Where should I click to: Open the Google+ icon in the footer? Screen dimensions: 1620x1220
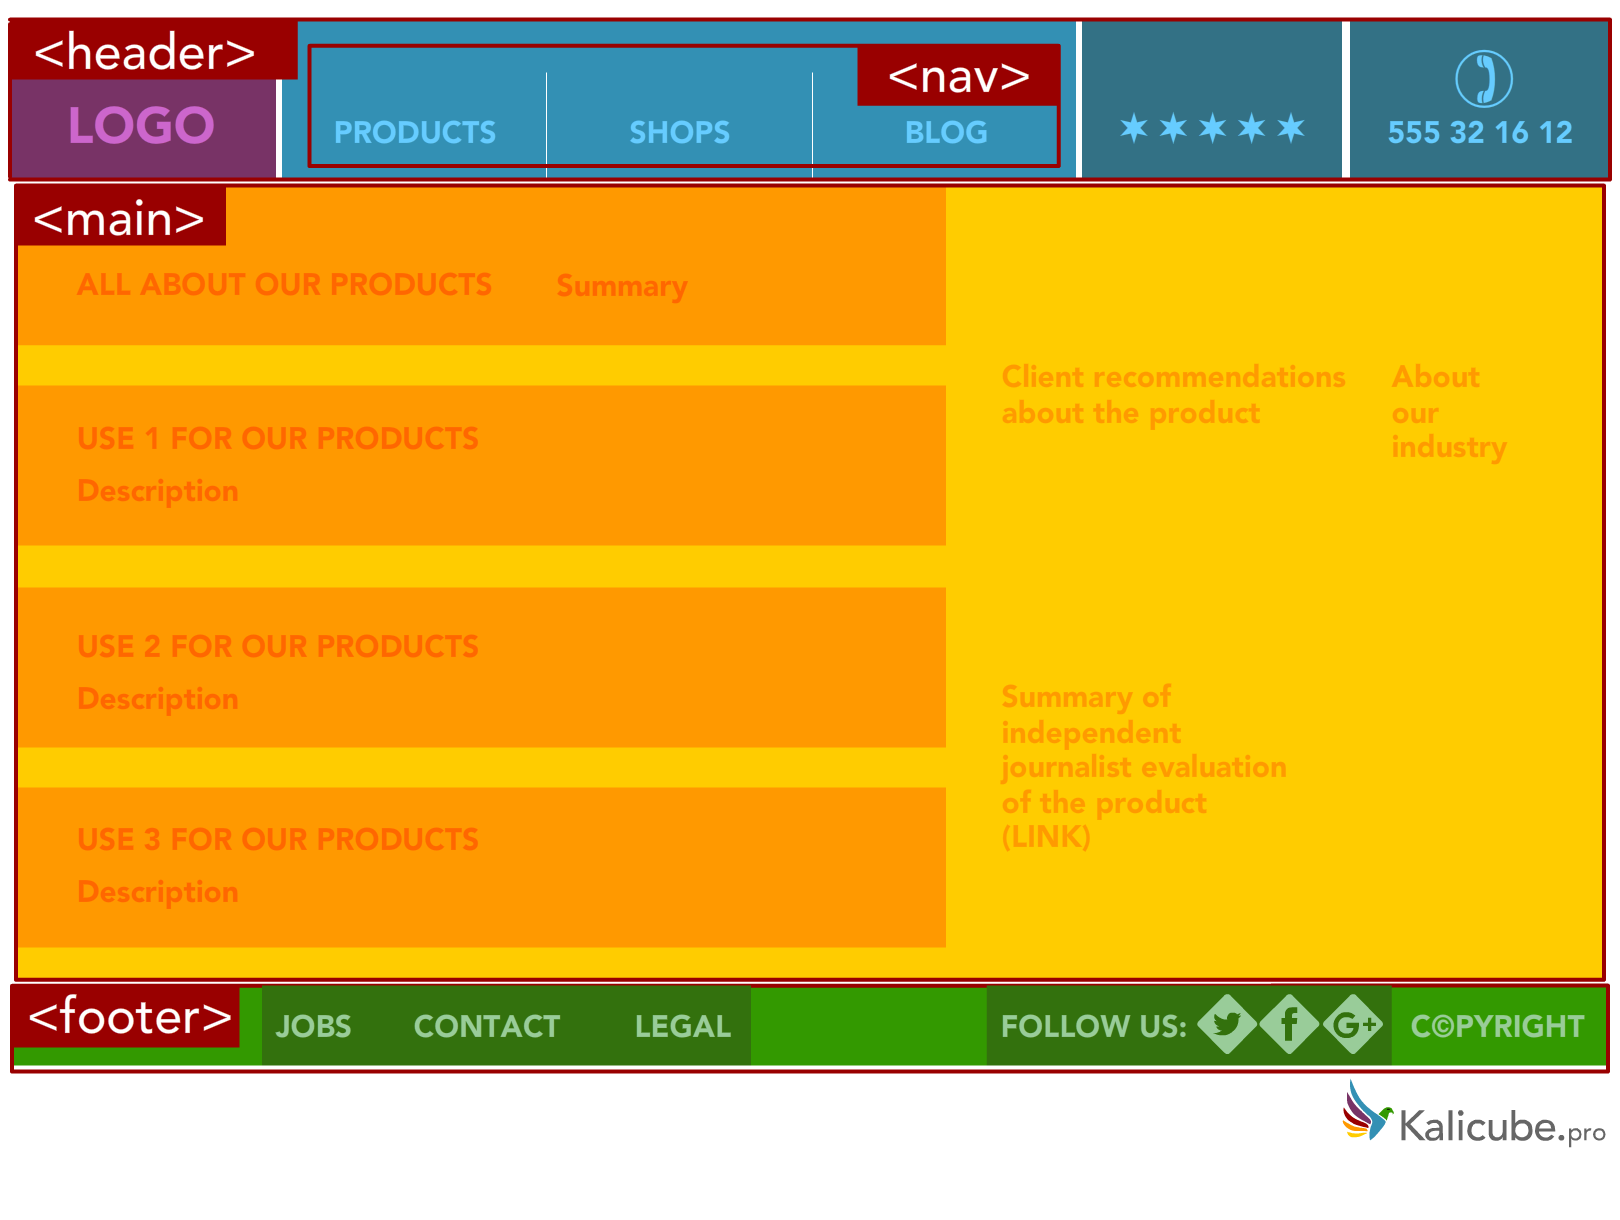1351,1026
